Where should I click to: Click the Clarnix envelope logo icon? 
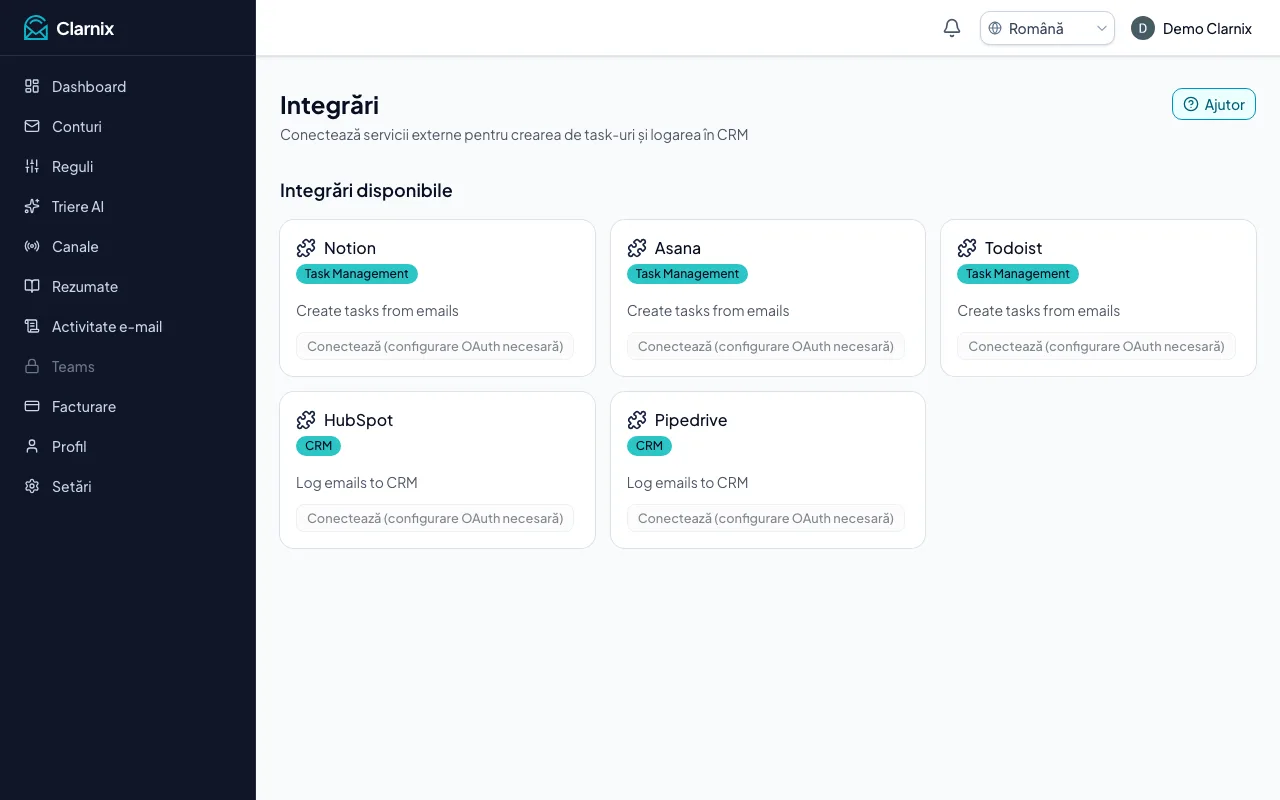click(36, 28)
